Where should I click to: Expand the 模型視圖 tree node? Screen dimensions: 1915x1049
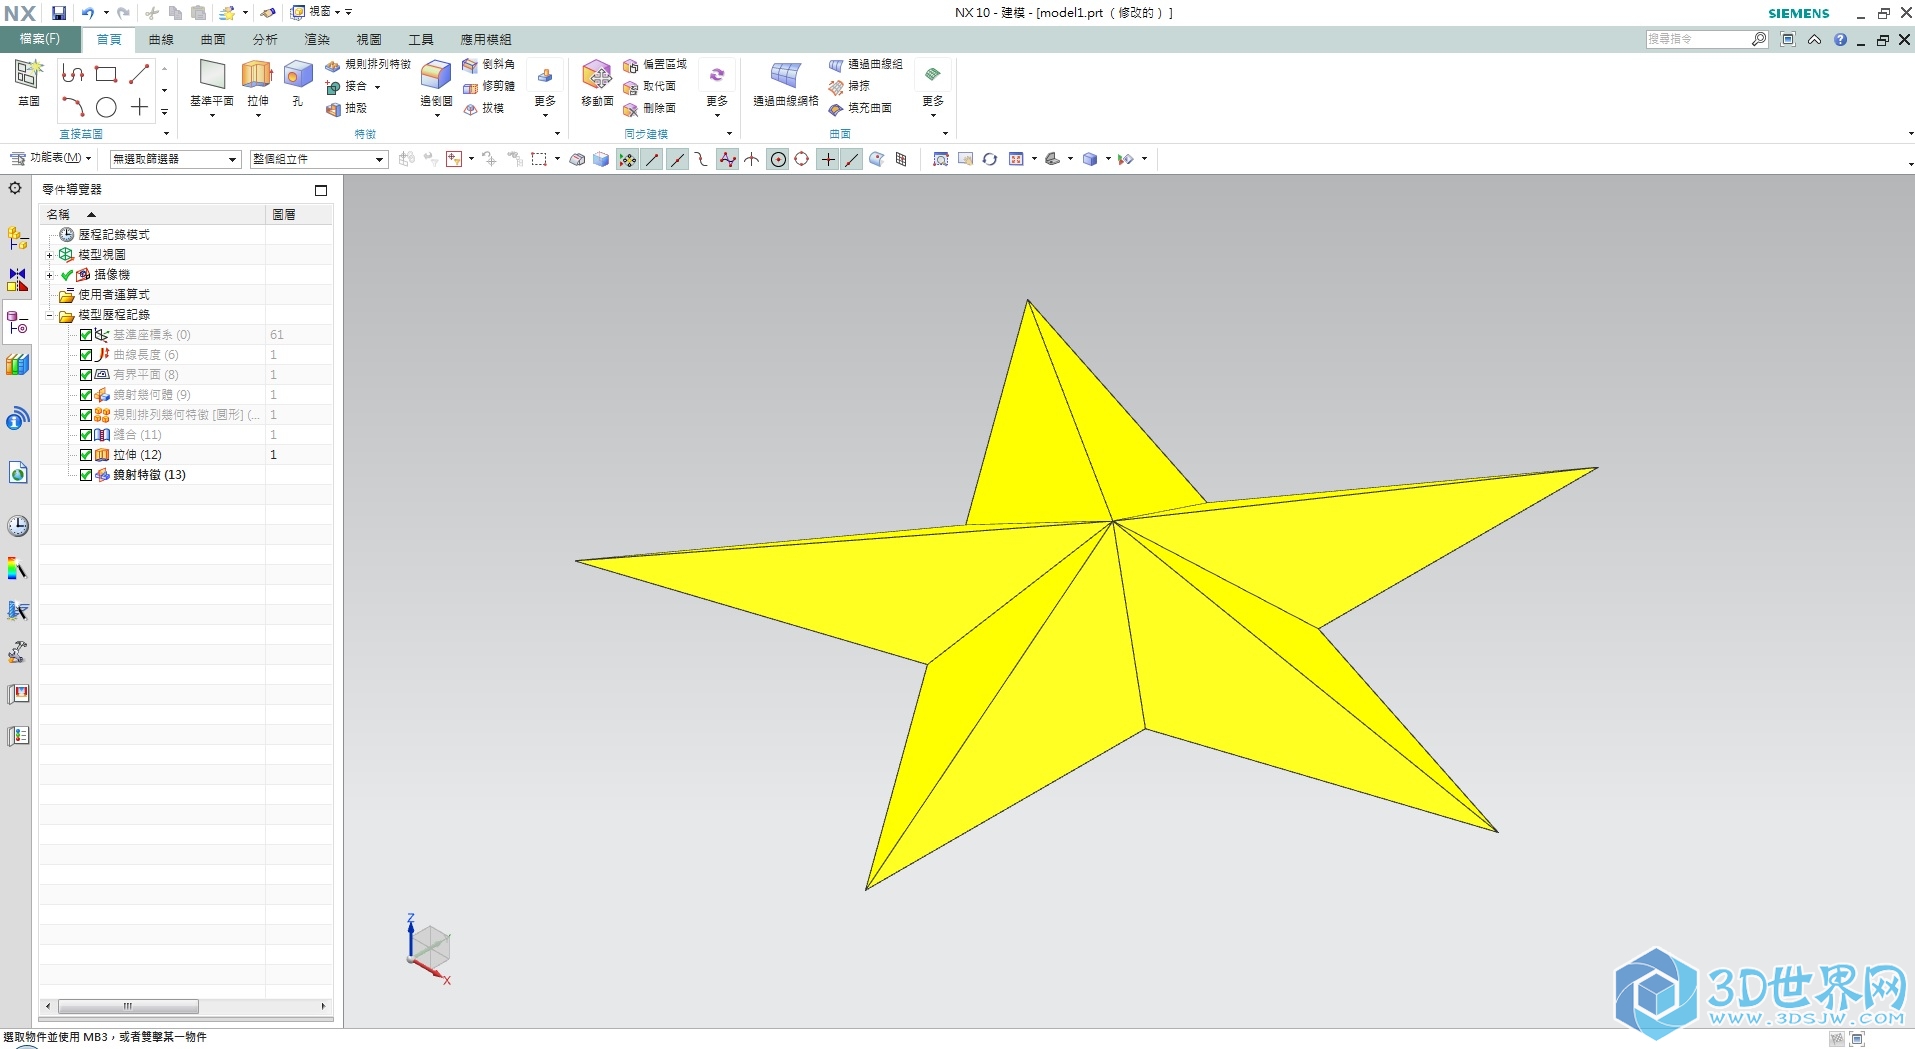[49, 255]
